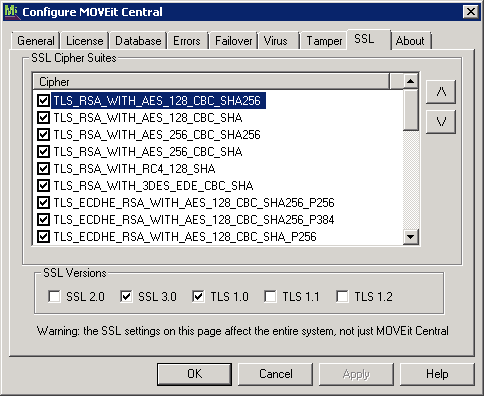
Task: Click the MOVEit icon in title bar
Action: [x=11, y=12]
